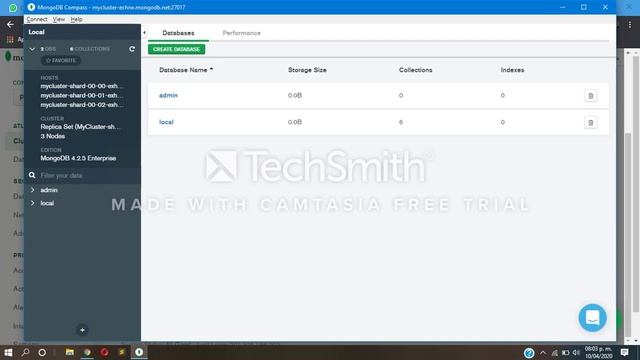Screen dimensions: 640x360
Task: Open the Help menu
Action: coord(76,19)
